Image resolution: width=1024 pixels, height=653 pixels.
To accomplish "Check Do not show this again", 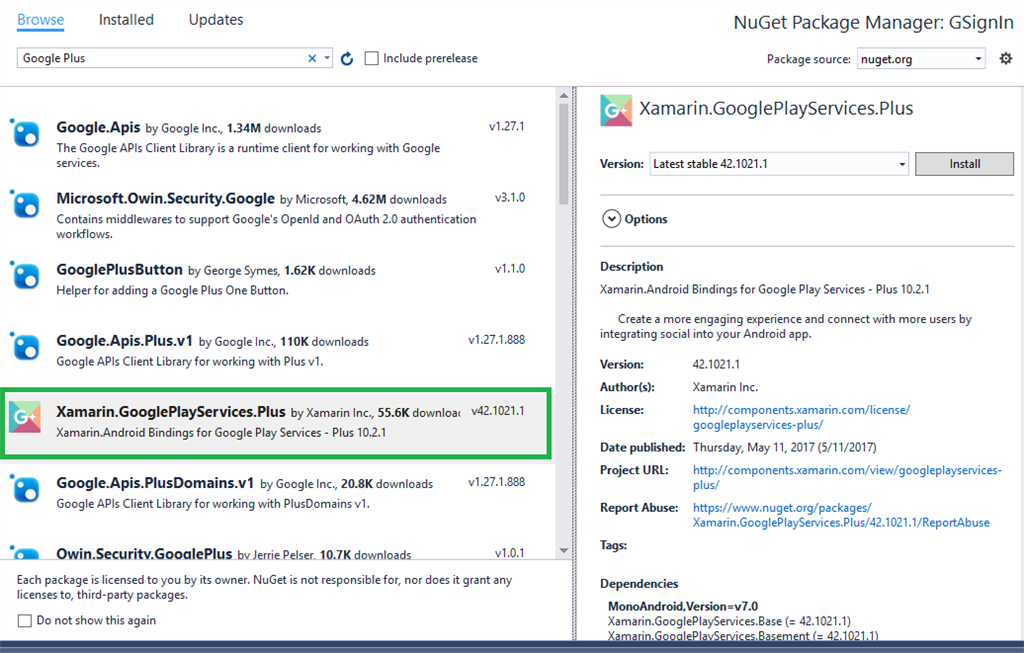I will (25, 621).
